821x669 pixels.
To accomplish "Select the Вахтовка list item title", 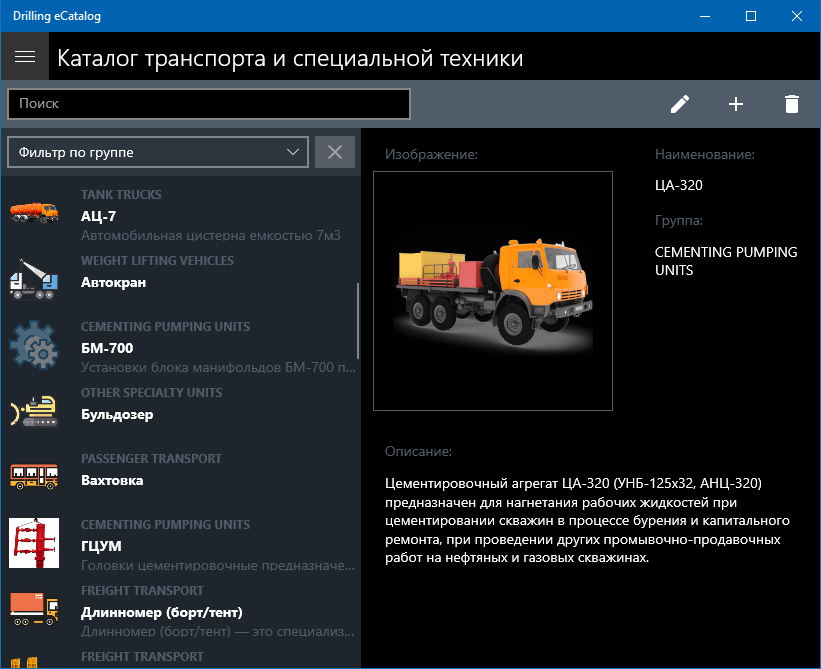I will pos(112,481).
